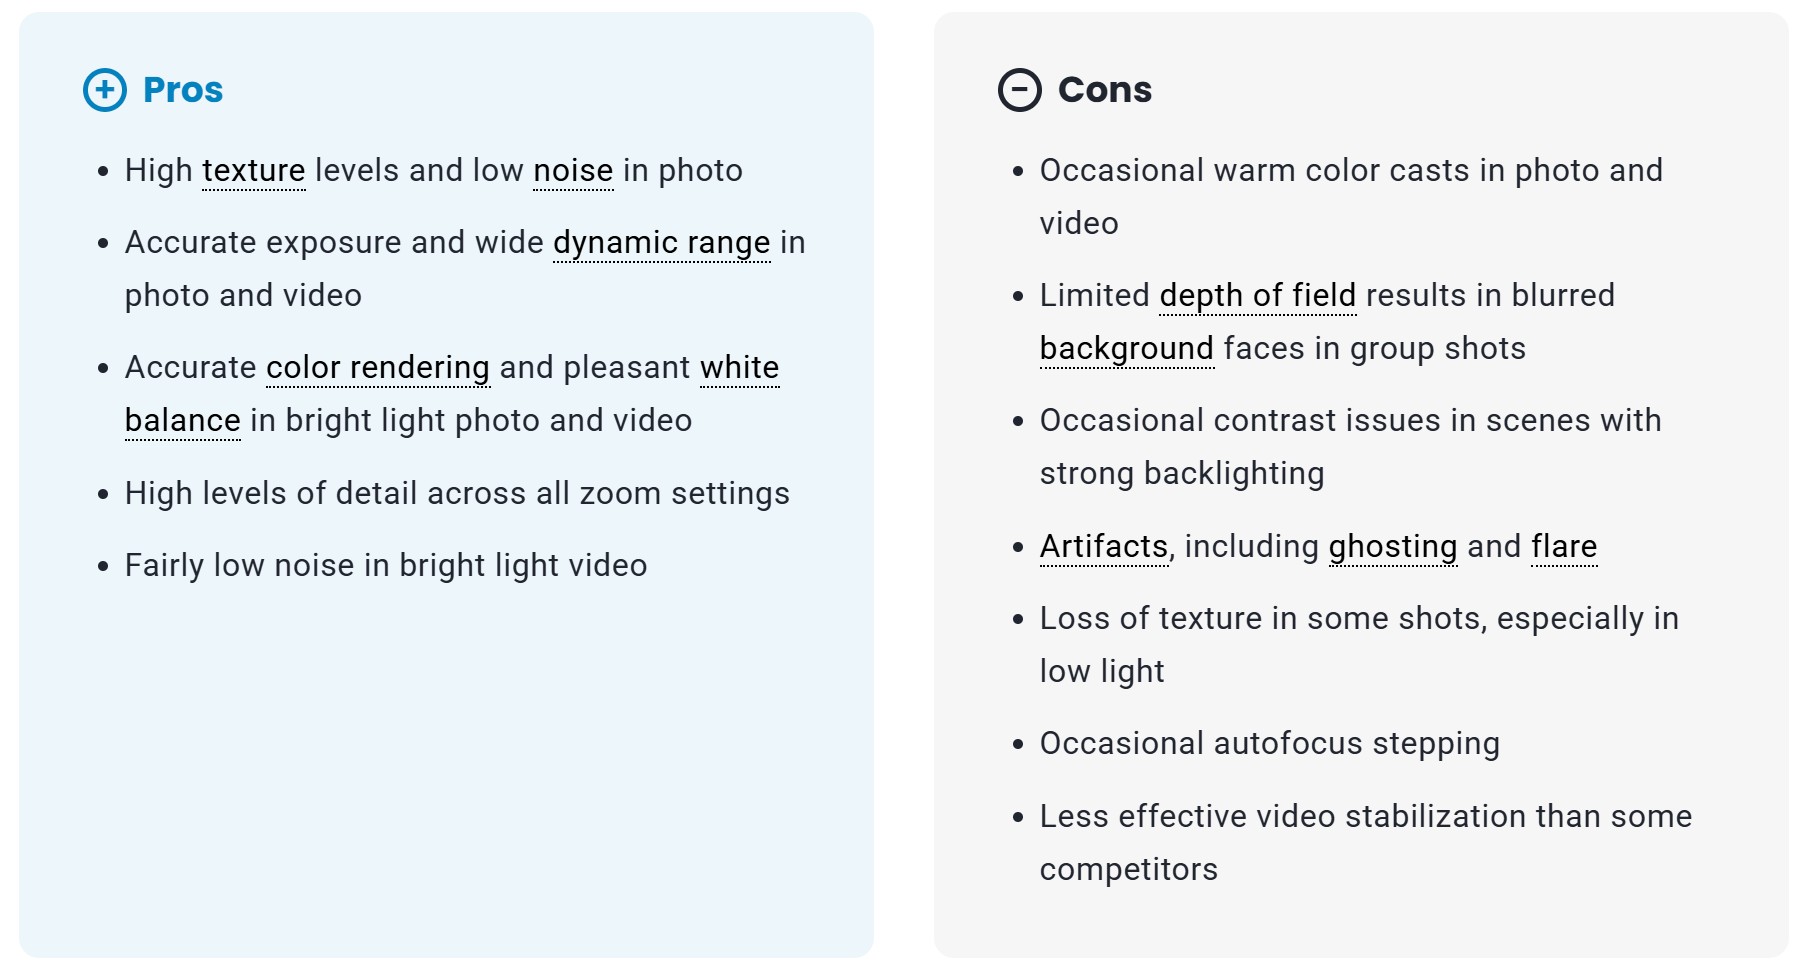Click the underlined word 'white' in Pros
Viewport: 1808px width, 974px height.
pyautogui.click(x=739, y=368)
